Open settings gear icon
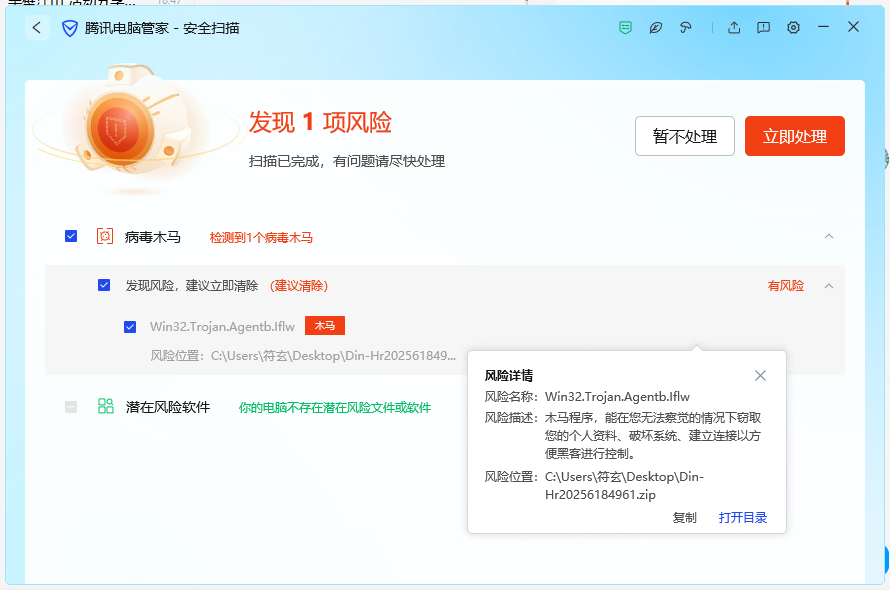The width and height of the screenshot is (890, 590). tap(794, 27)
